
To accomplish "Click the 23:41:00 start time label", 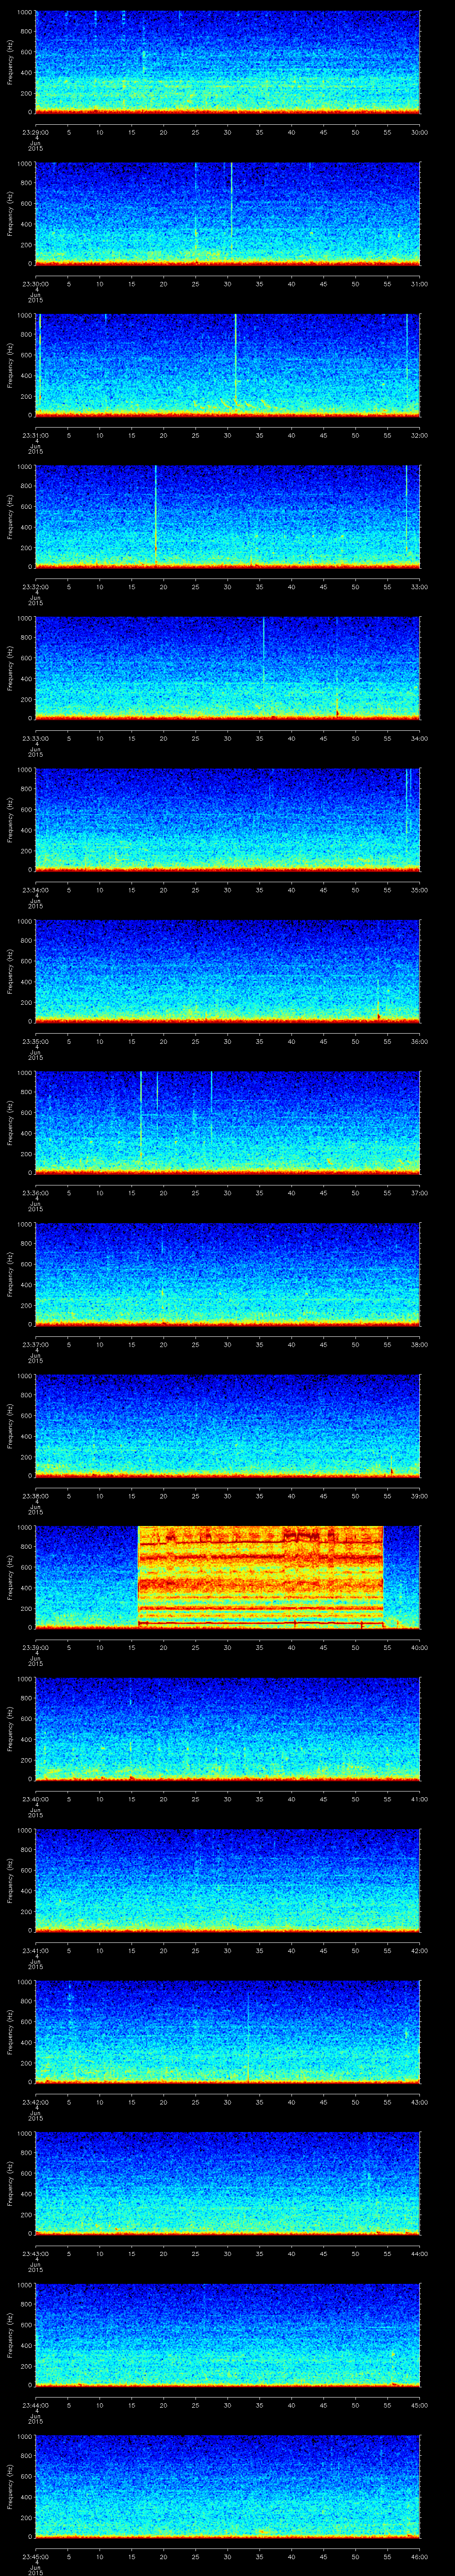I will (35, 1951).
